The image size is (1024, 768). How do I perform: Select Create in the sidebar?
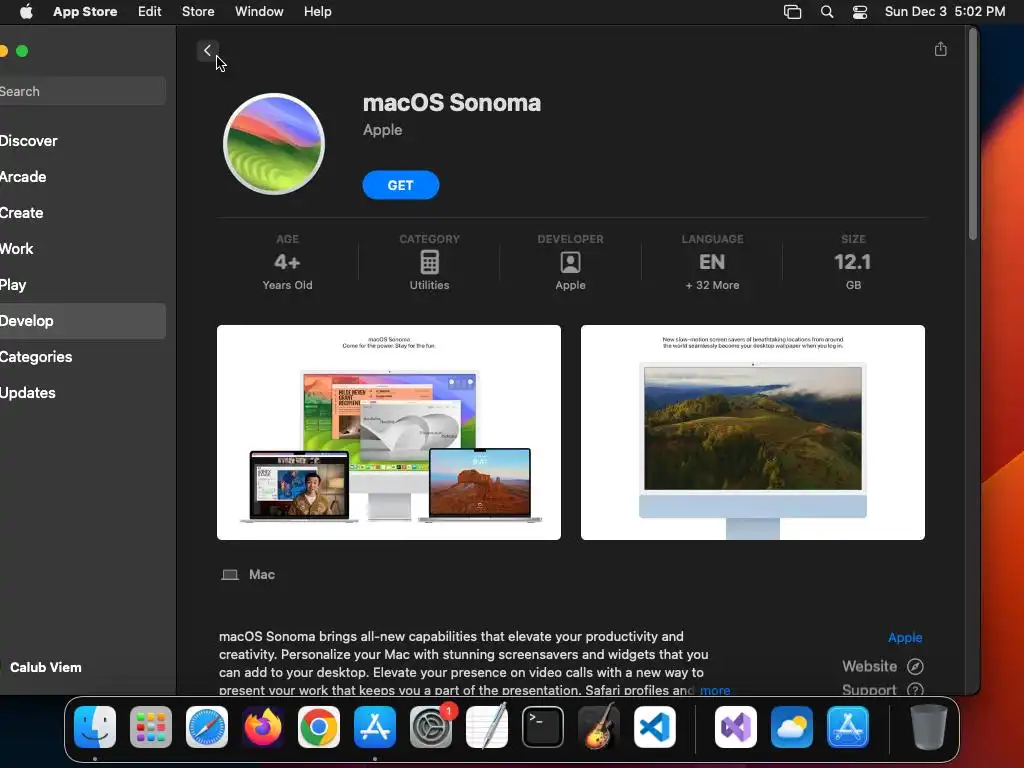[x=83, y=213]
